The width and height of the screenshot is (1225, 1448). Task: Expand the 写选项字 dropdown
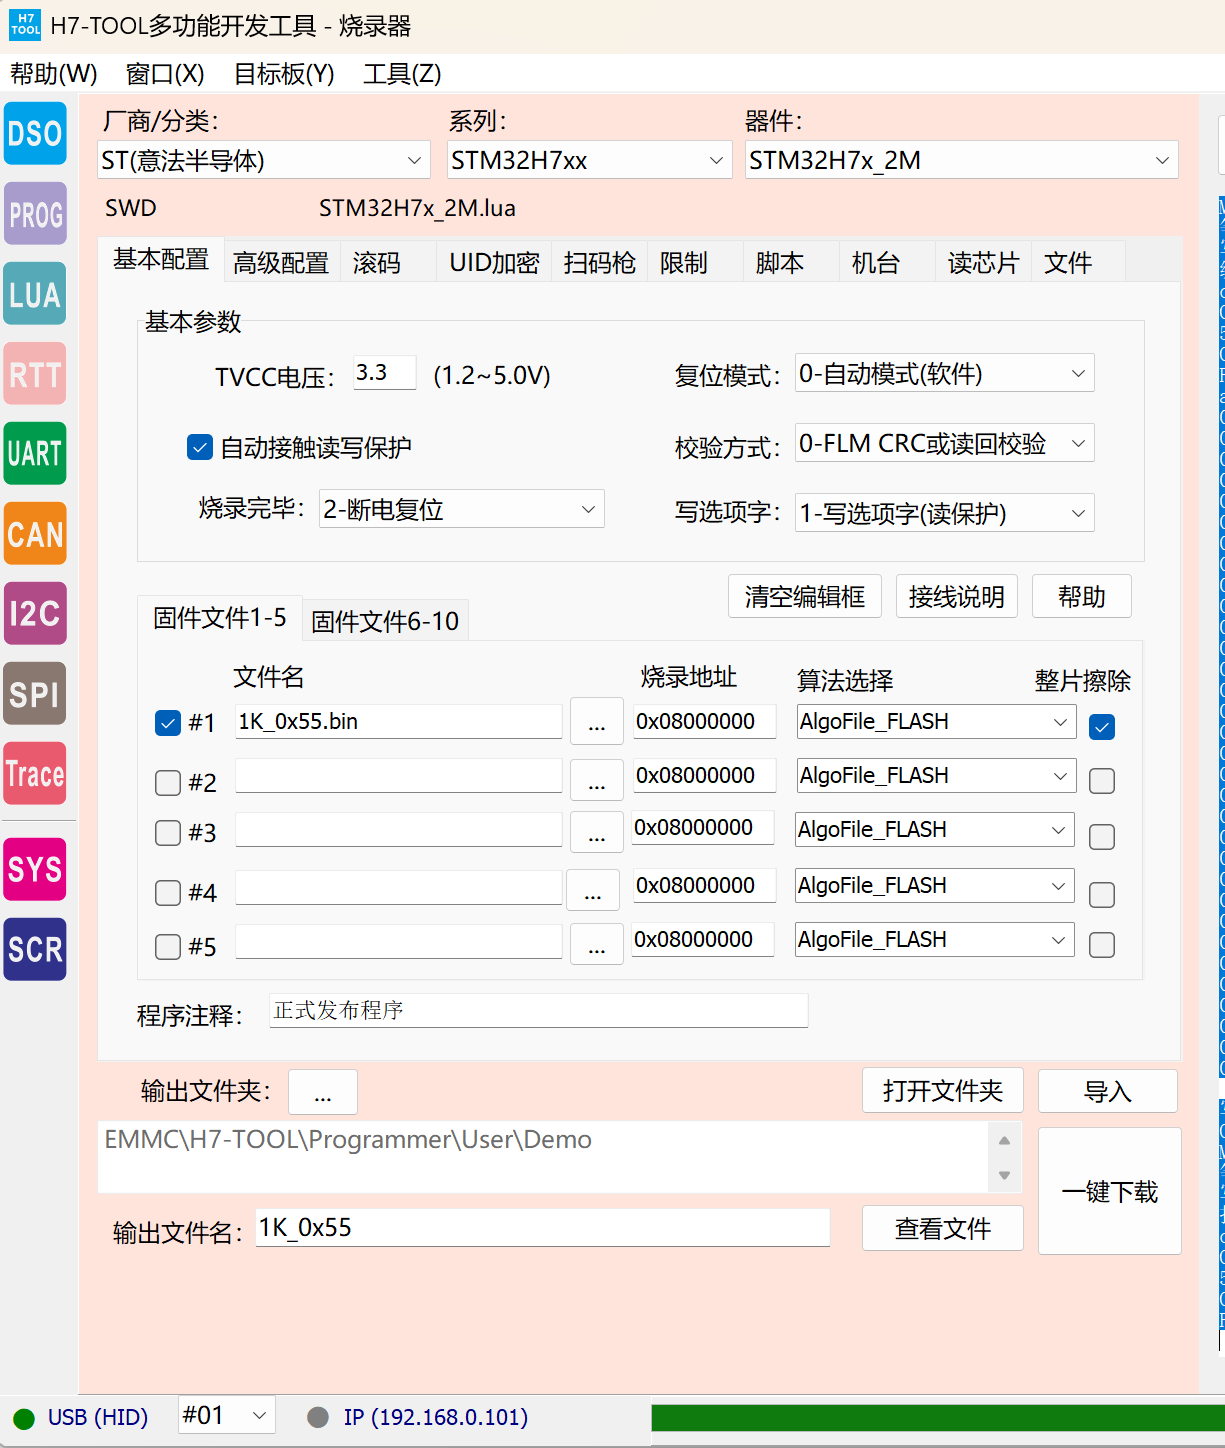pyautogui.click(x=945, y=513)
